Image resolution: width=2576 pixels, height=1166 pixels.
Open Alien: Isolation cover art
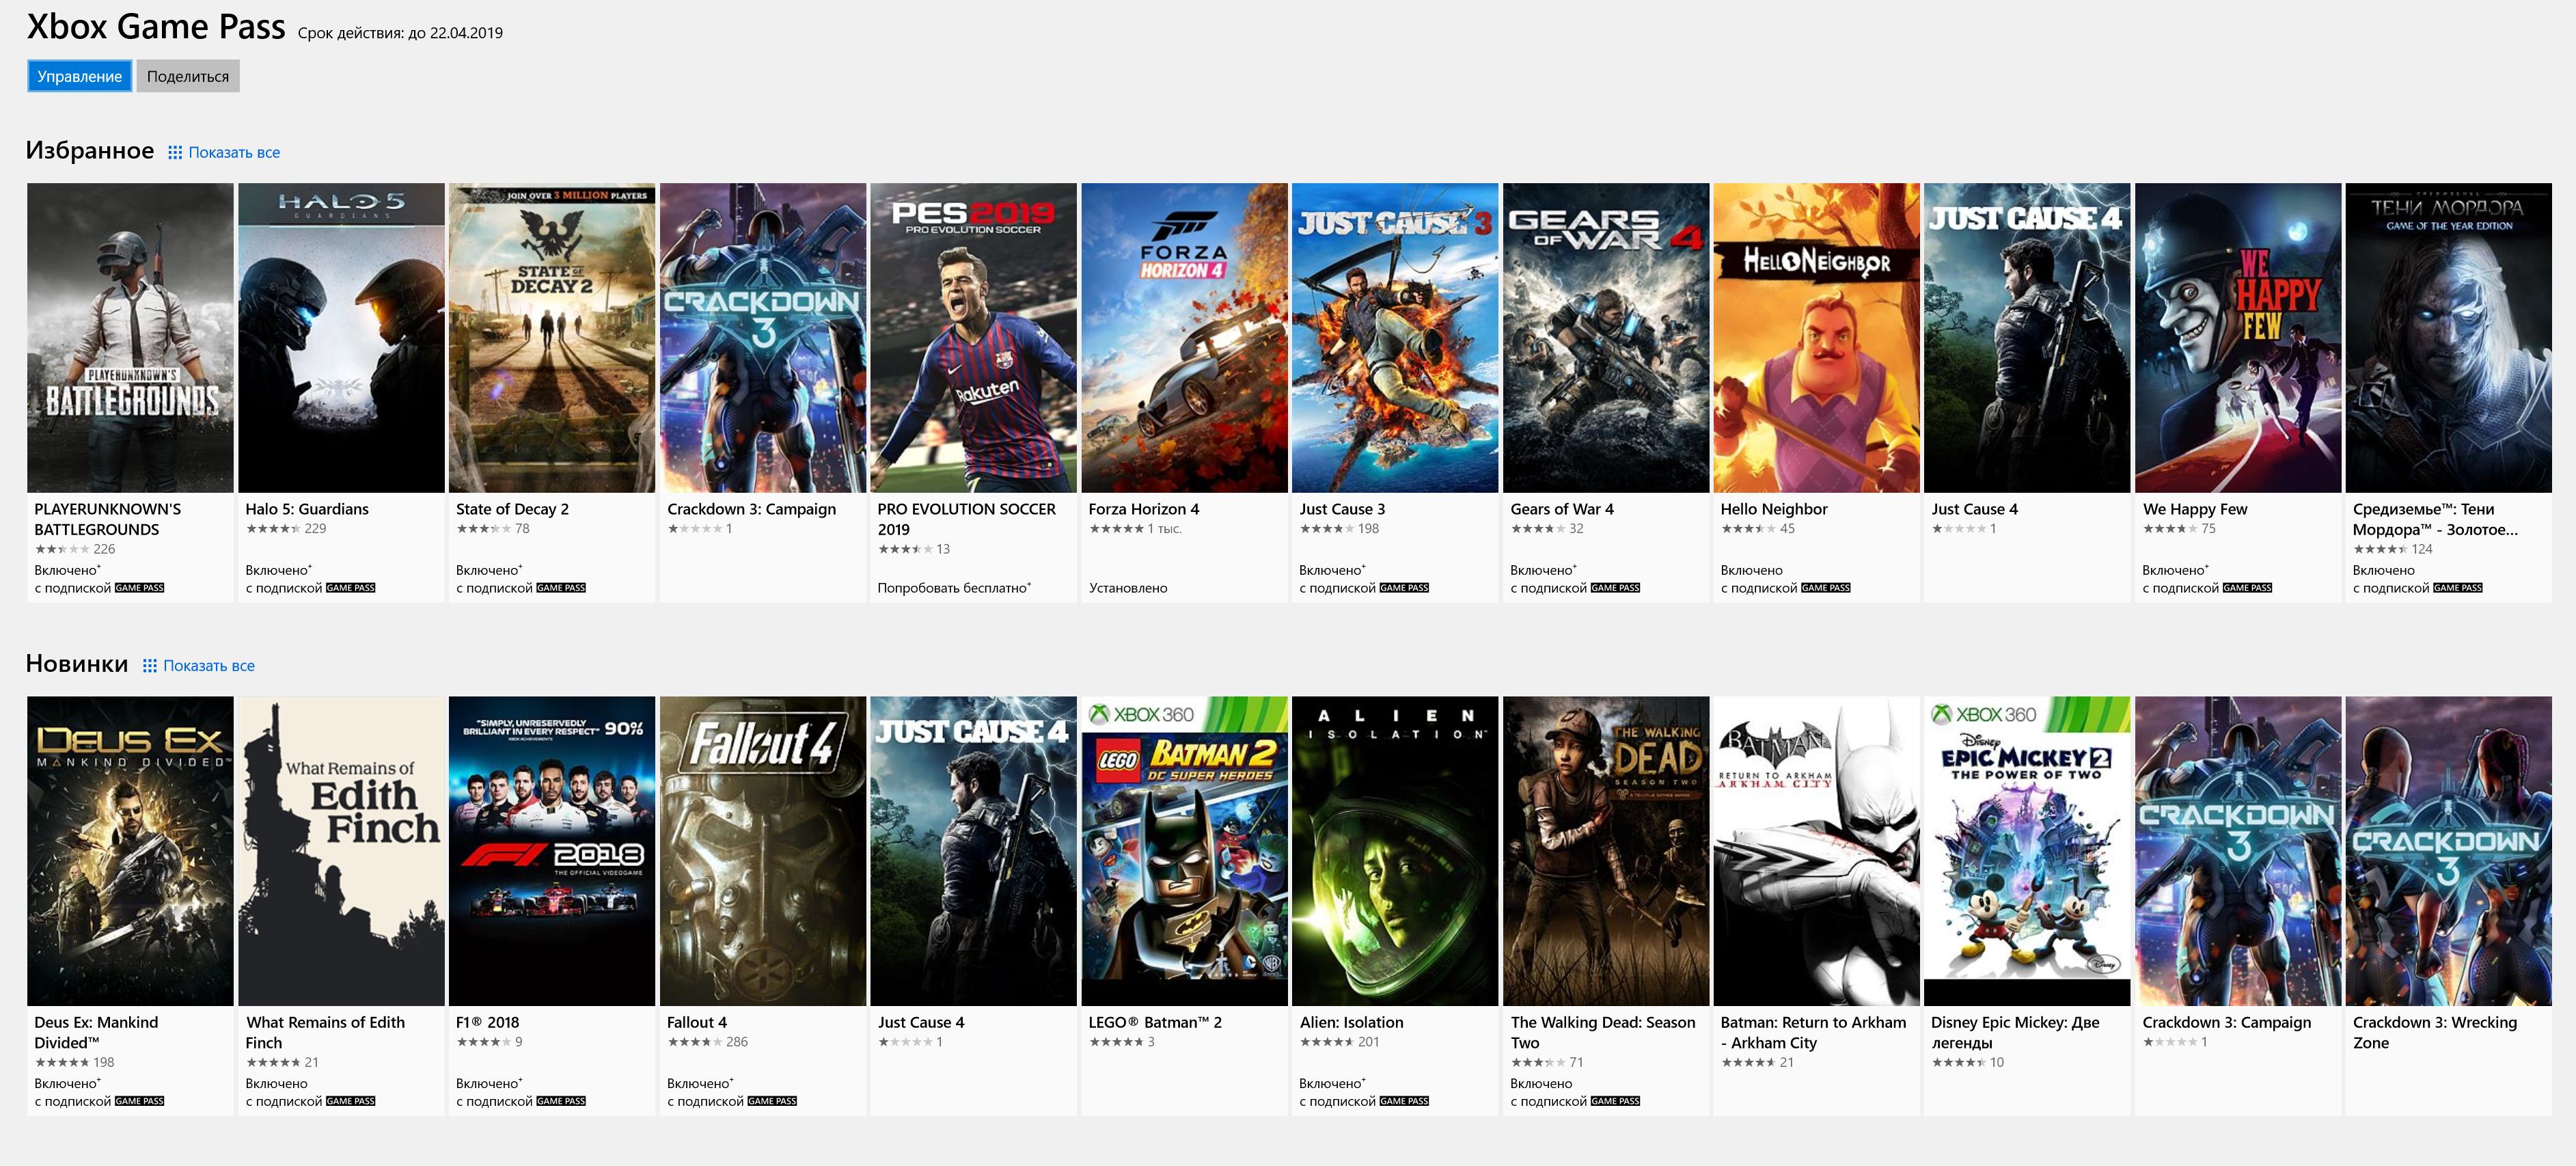(x=1395, y=851)
